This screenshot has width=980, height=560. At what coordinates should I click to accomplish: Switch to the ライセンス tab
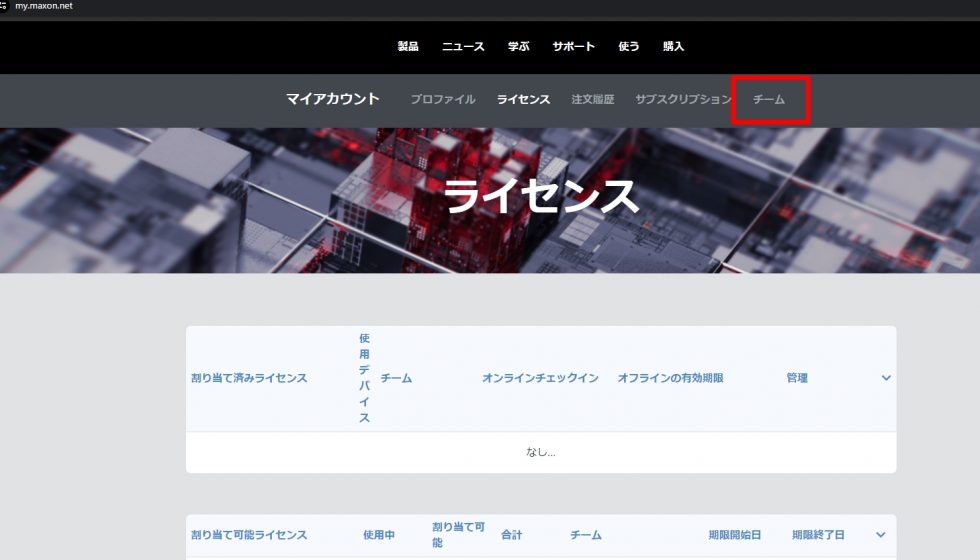(523, 99)
